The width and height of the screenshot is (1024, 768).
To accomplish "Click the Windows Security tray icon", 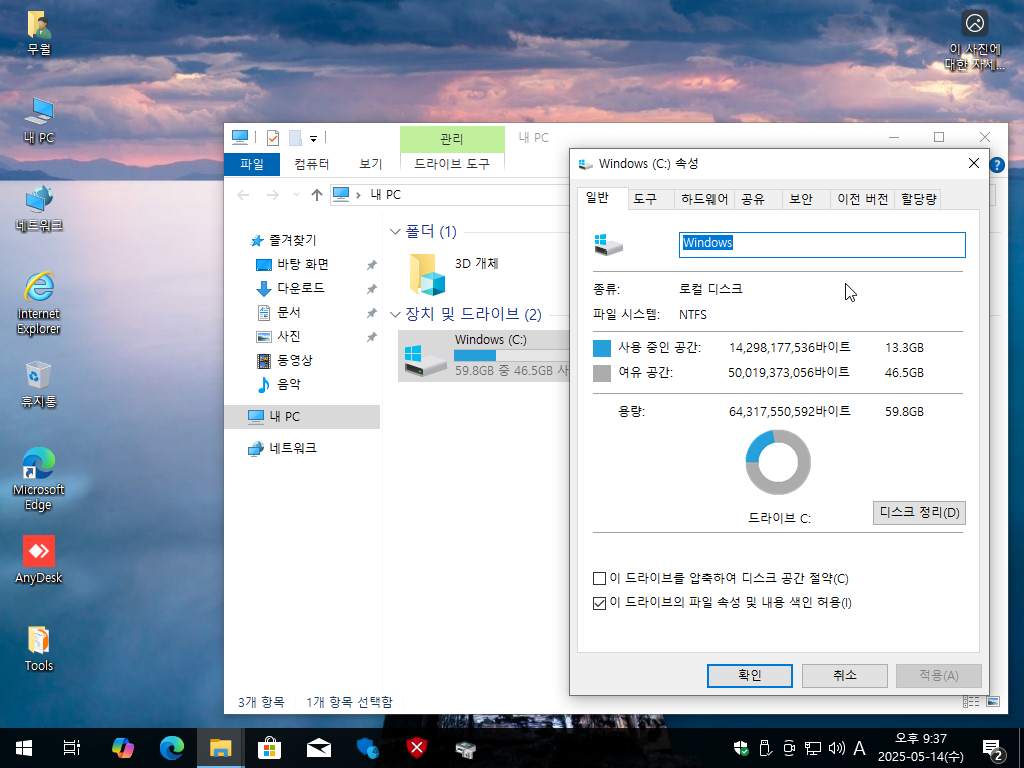I will click(x=741, y=748).
